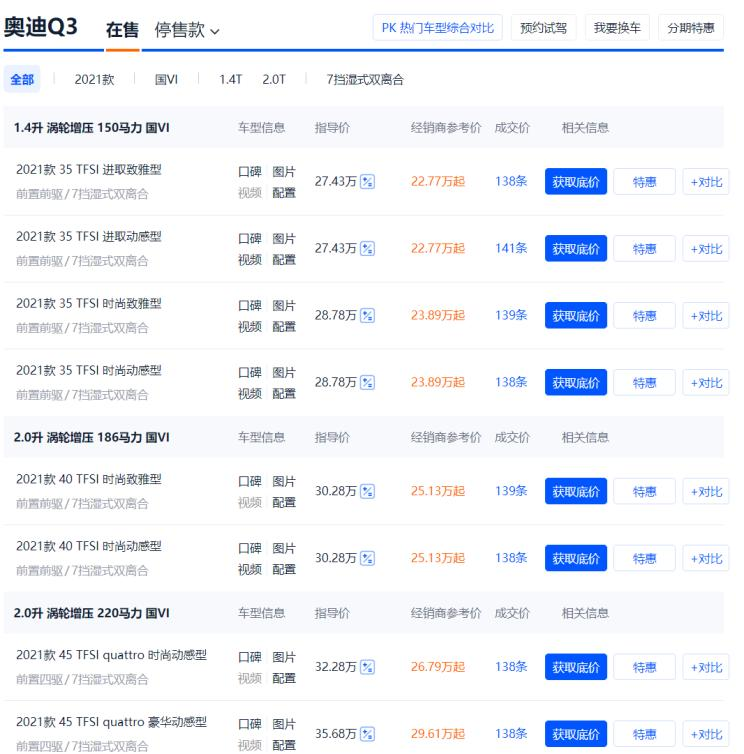Switch to the 在售 tab

coord(122,30)
